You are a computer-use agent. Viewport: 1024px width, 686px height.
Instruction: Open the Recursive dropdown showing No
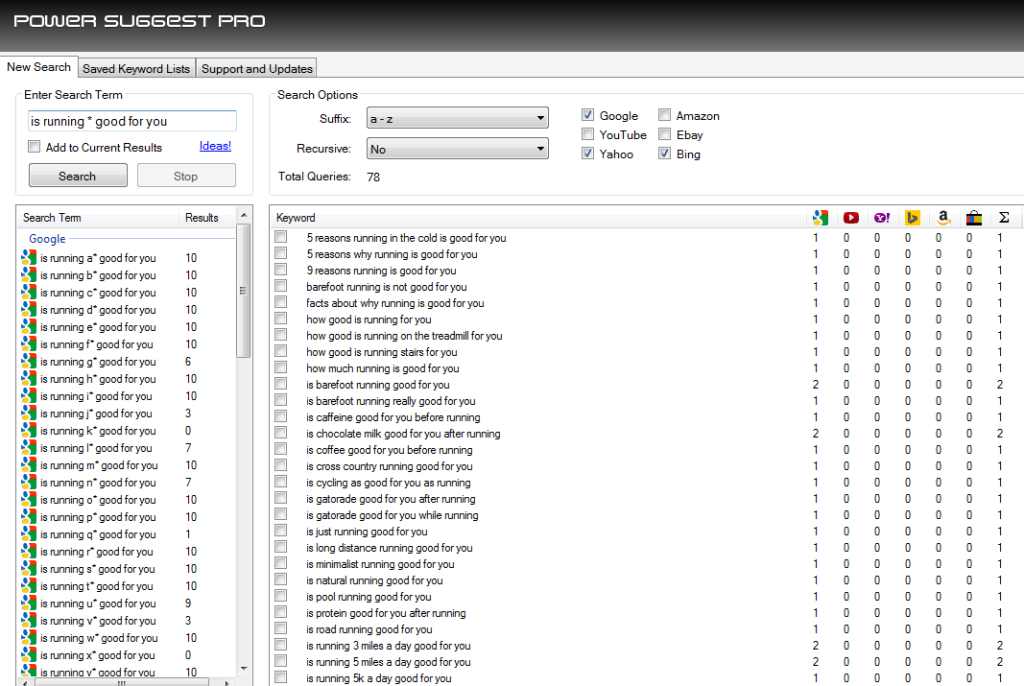[457, 148]
